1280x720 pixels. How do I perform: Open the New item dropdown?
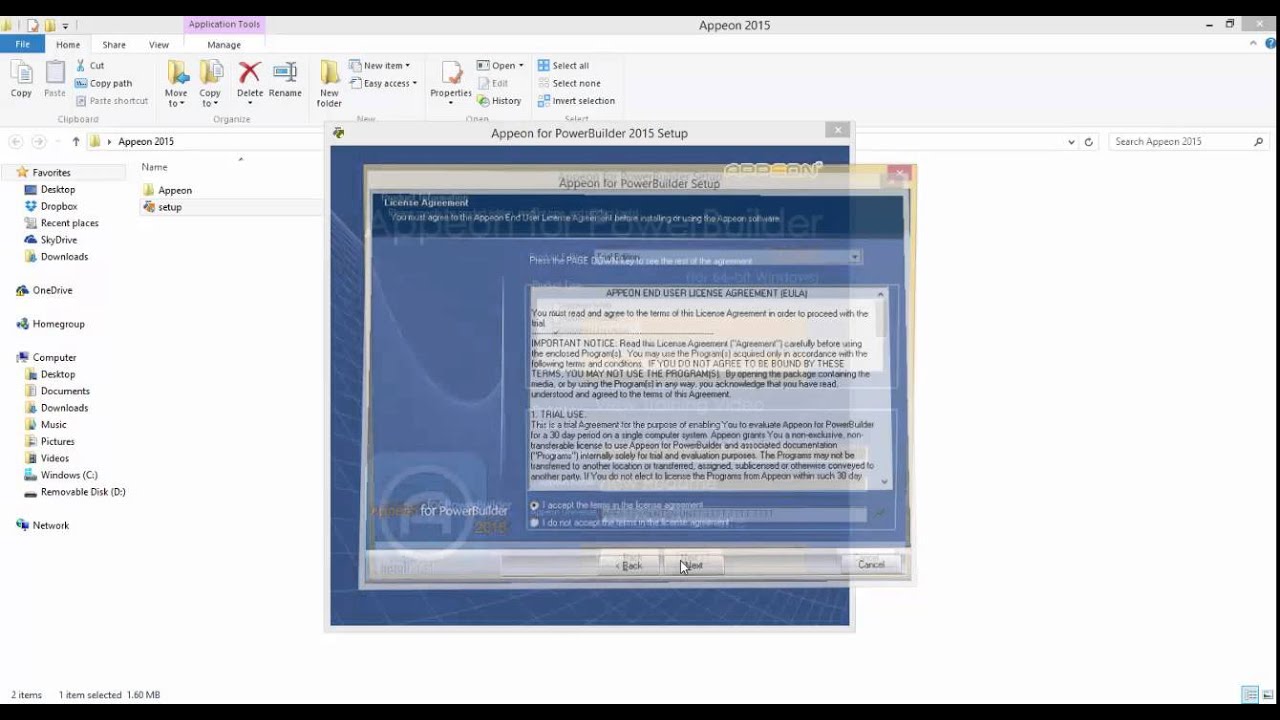380,65
